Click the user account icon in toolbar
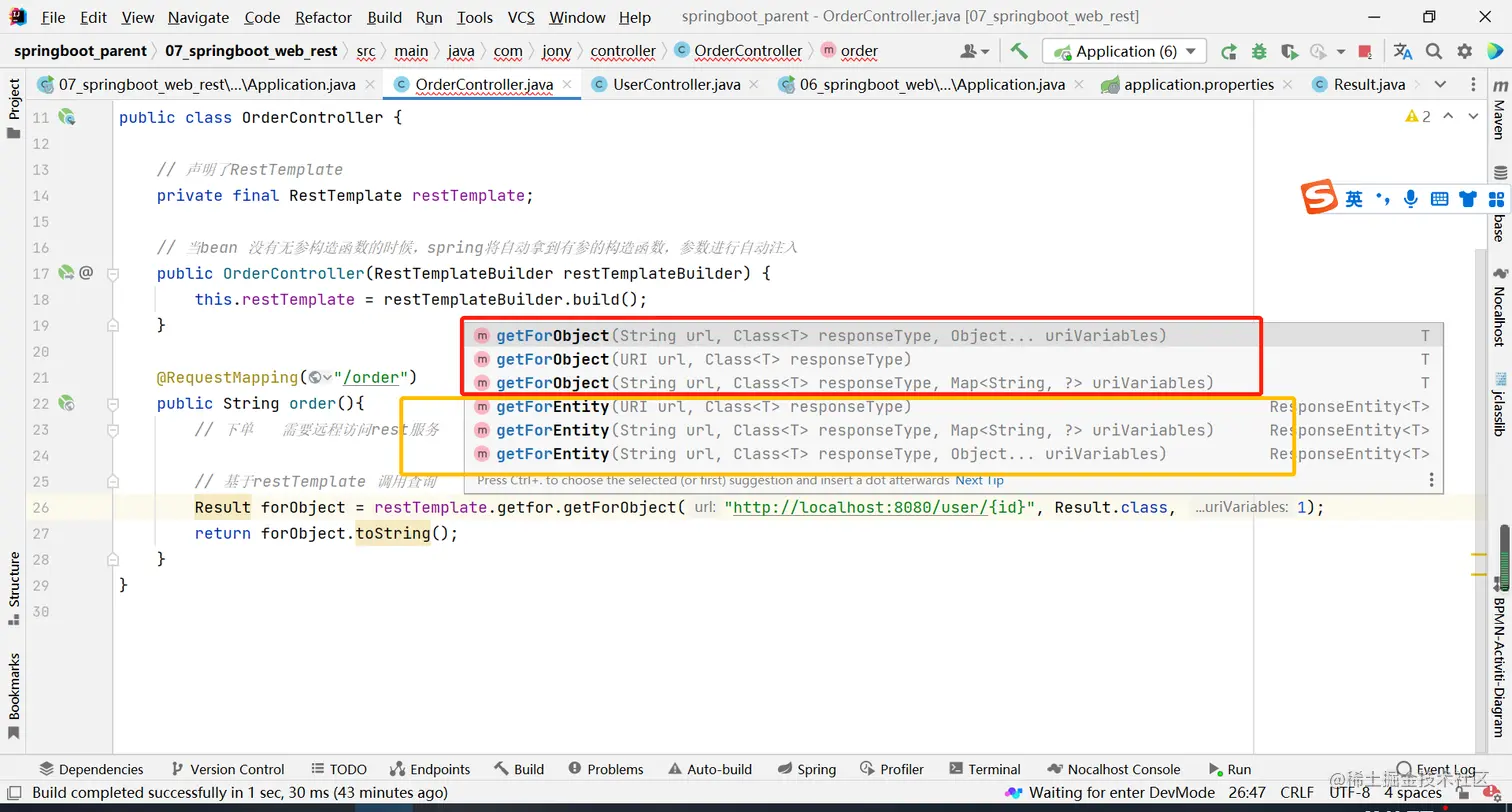This screenshot has height=812, width=1512. click(968, 51)
